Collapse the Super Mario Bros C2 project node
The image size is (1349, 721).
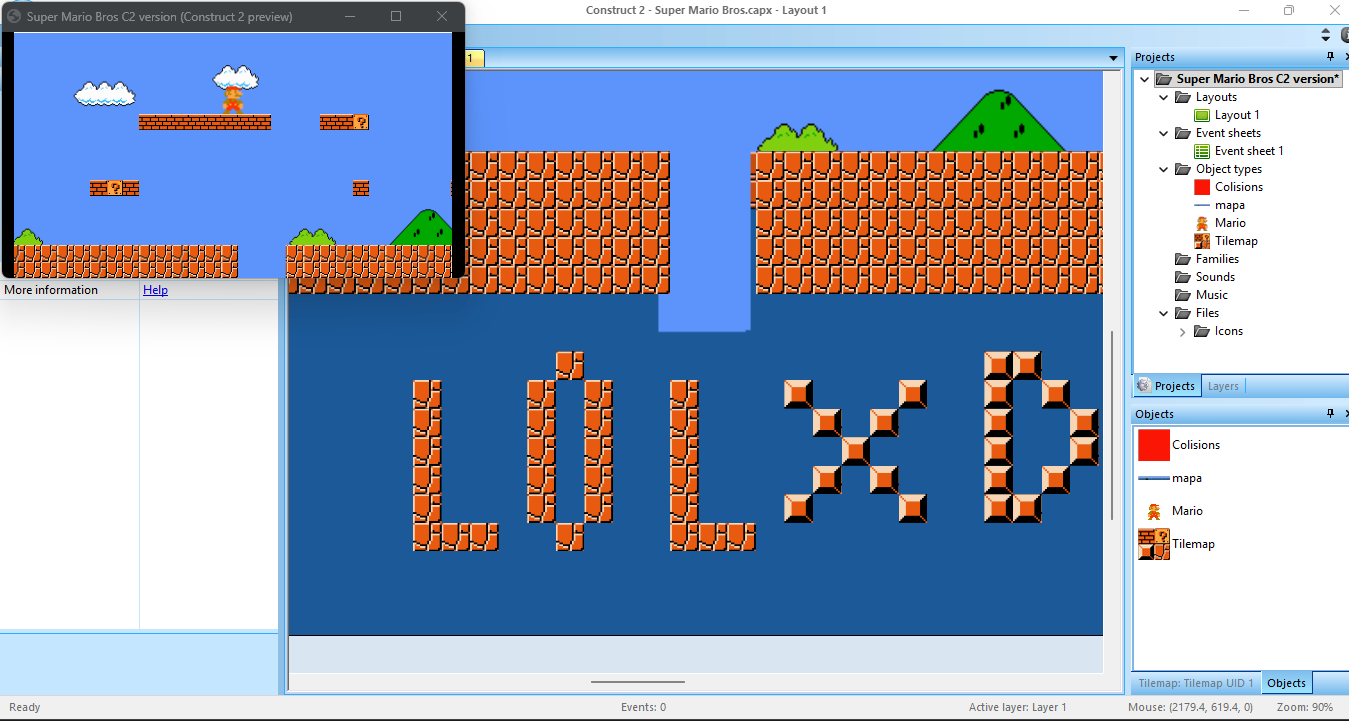(1145, 79)
